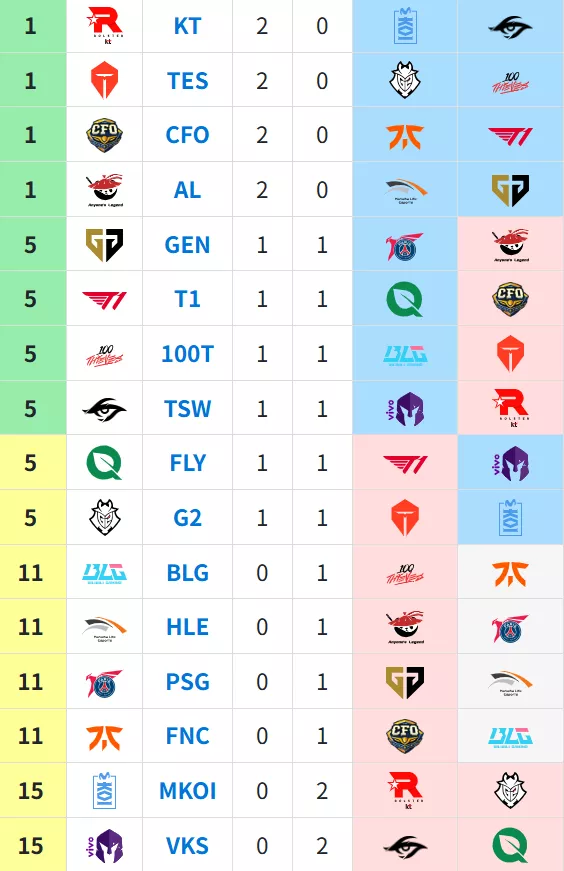Open the TSW team name link
Viewport: 564px width, 871px height.
187,409
